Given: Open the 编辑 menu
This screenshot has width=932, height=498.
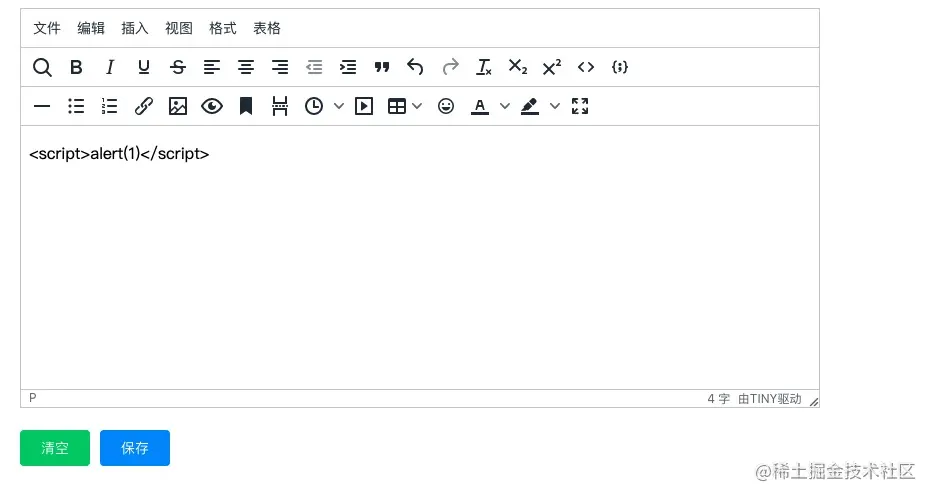Looking at the screenshot, I should [x=91, y=28].
